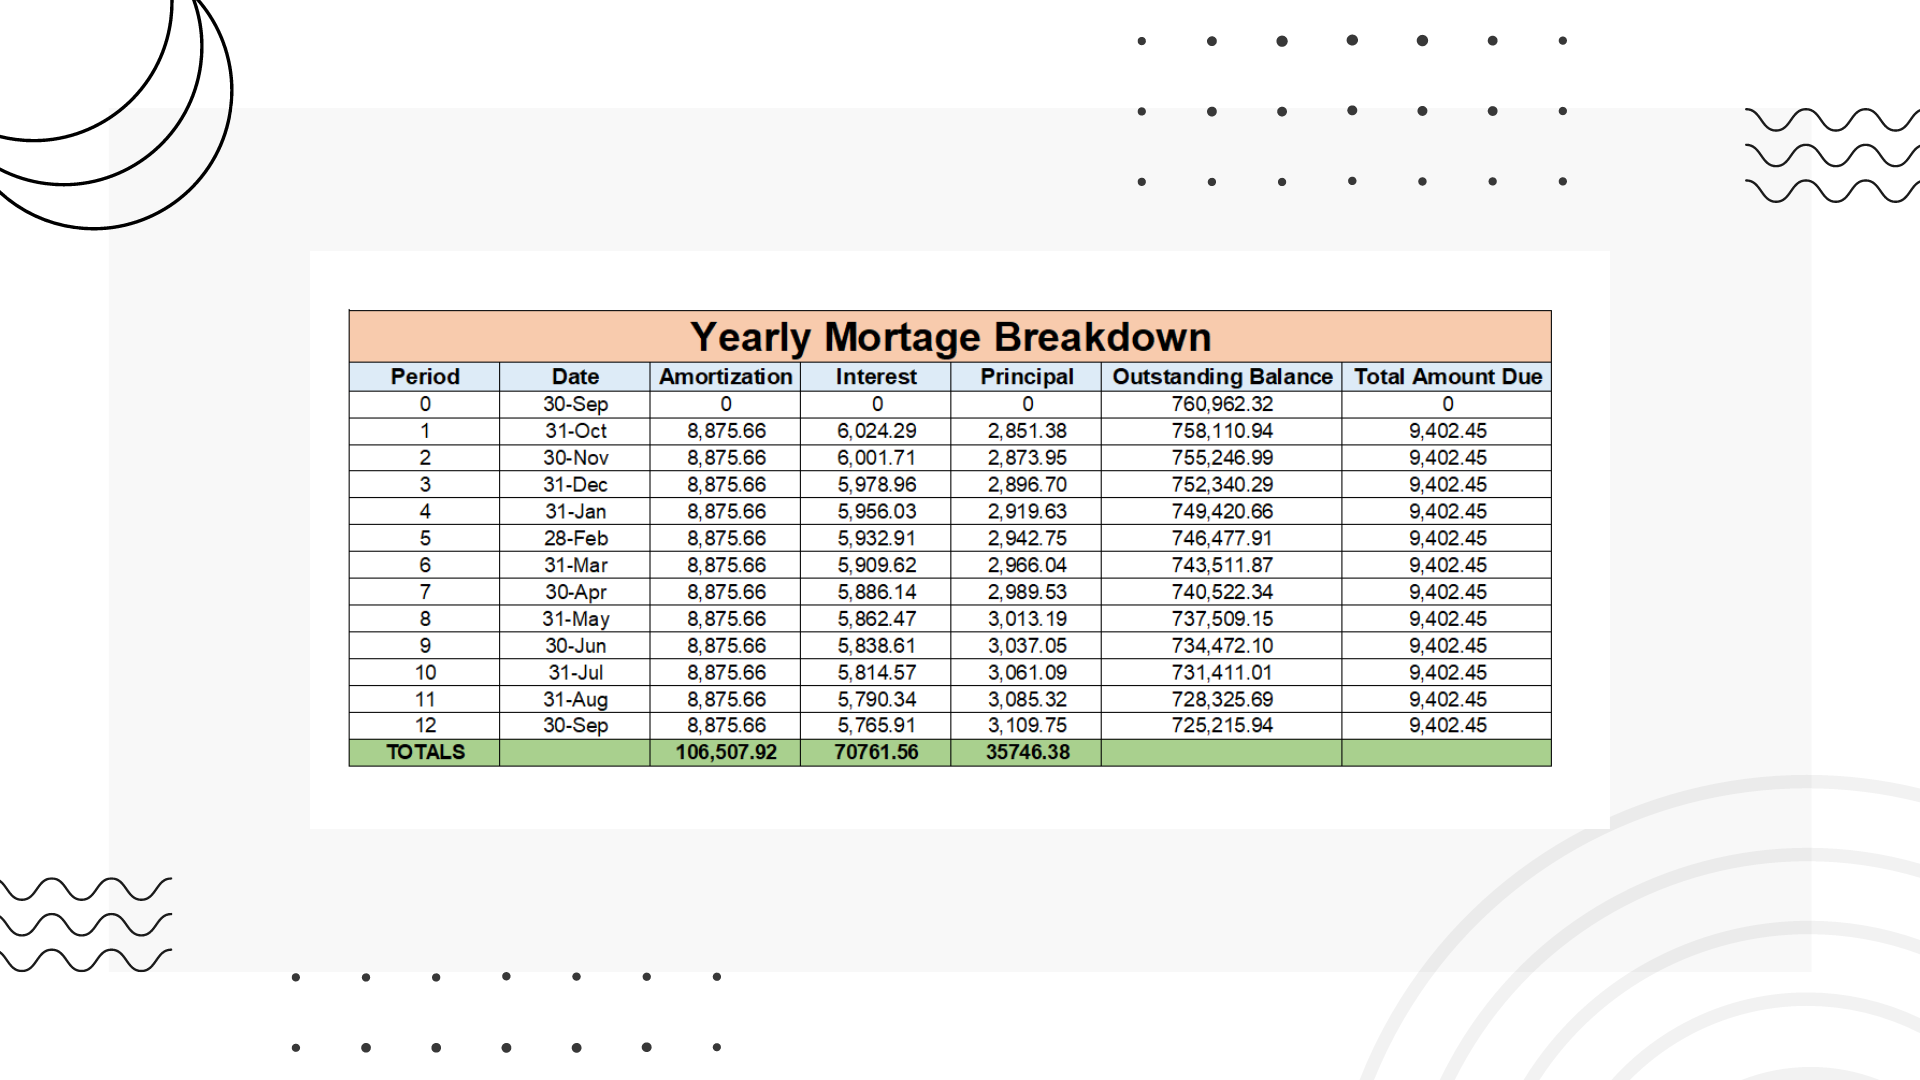Select the Total Amount Due header

click(1447, 377)
